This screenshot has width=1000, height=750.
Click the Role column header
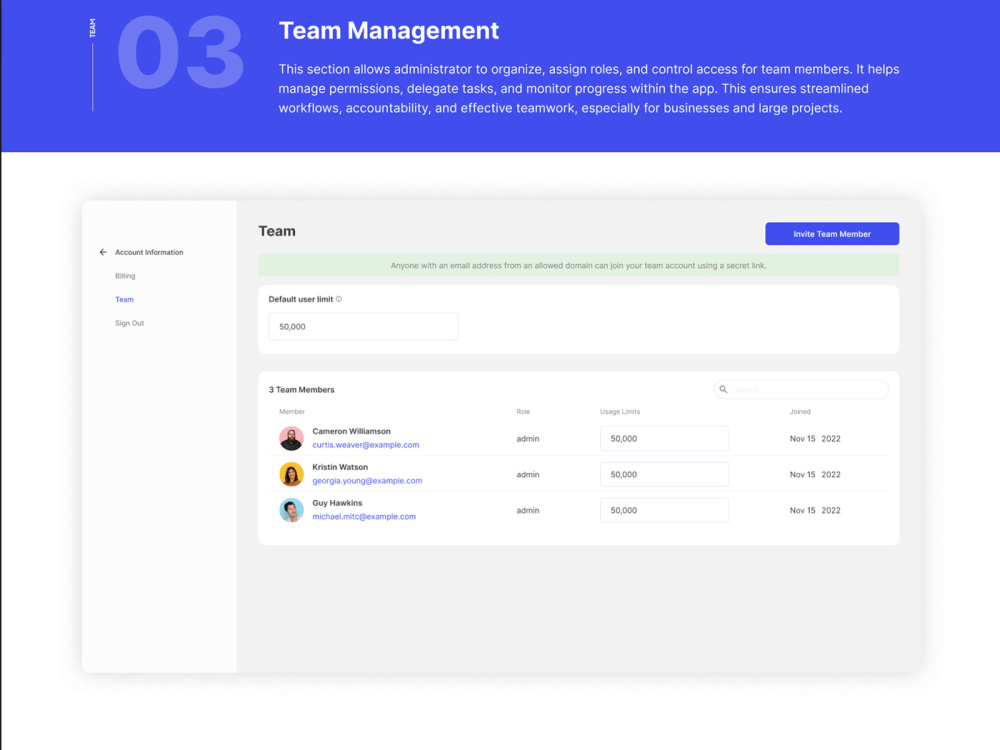pyautogui.click(x=523, y=411)
